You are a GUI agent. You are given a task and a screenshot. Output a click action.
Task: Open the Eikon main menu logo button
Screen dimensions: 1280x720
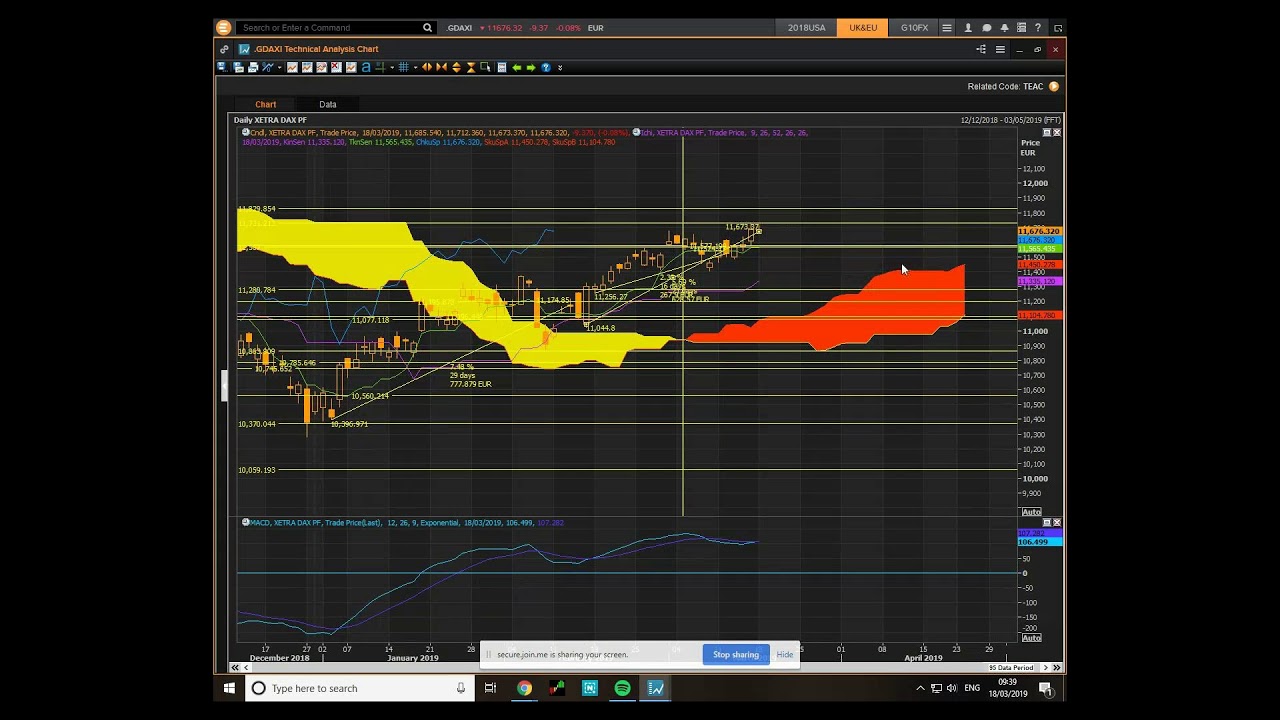click(x=223, y=28)
